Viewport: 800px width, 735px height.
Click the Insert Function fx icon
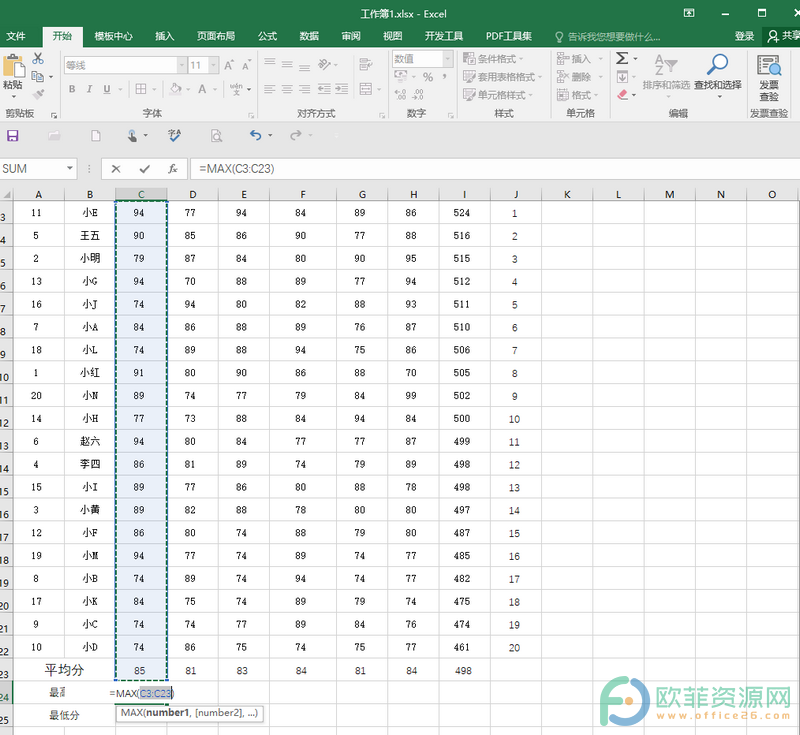click(x=173, y=169)
